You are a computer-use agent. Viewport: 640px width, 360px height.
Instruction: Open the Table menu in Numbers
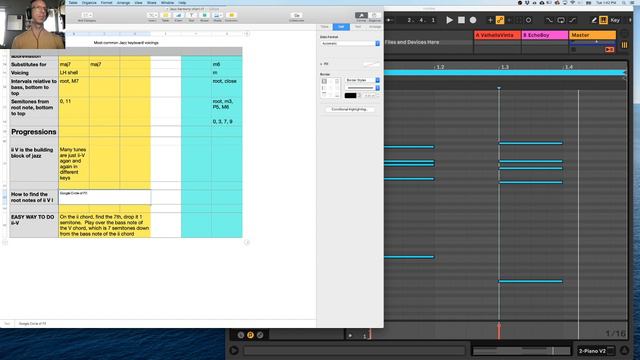pos(73,2)
